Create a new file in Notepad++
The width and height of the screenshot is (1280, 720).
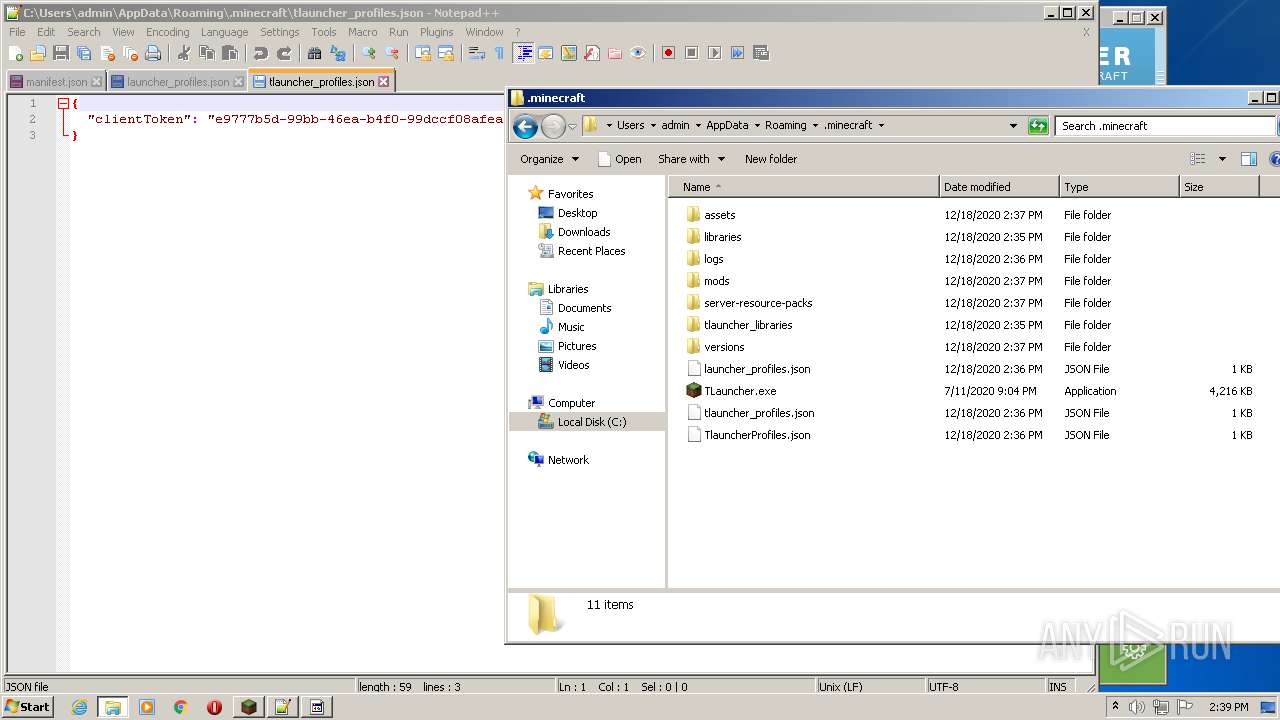17,53
